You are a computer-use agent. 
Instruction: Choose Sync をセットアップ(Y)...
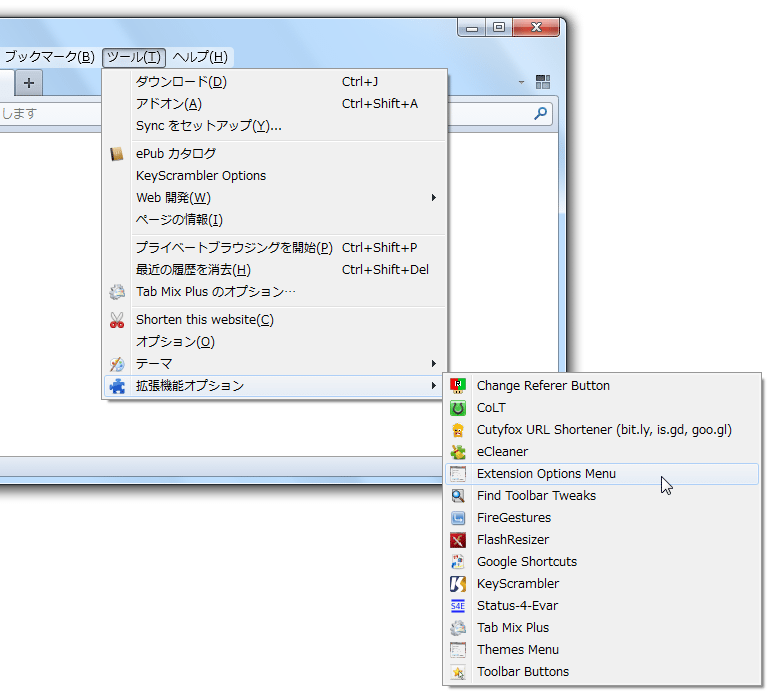275,126
